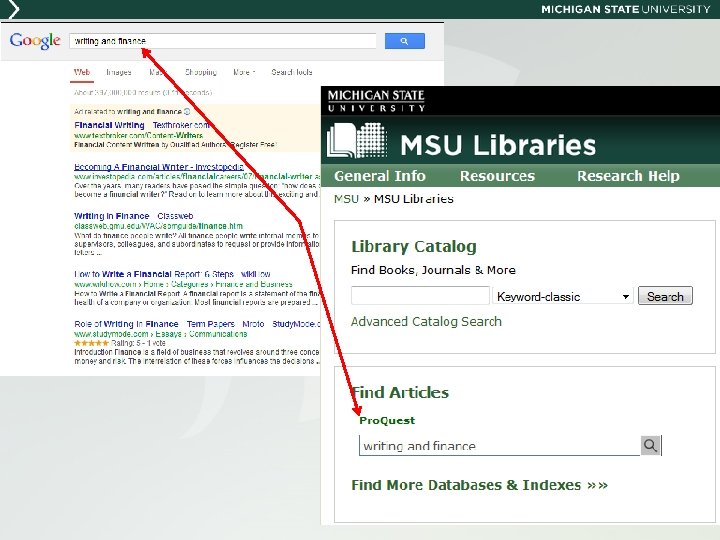The image size is (720, 540).
Task: Click the MSU Libraries book logo icon
Action: point(357,140)
